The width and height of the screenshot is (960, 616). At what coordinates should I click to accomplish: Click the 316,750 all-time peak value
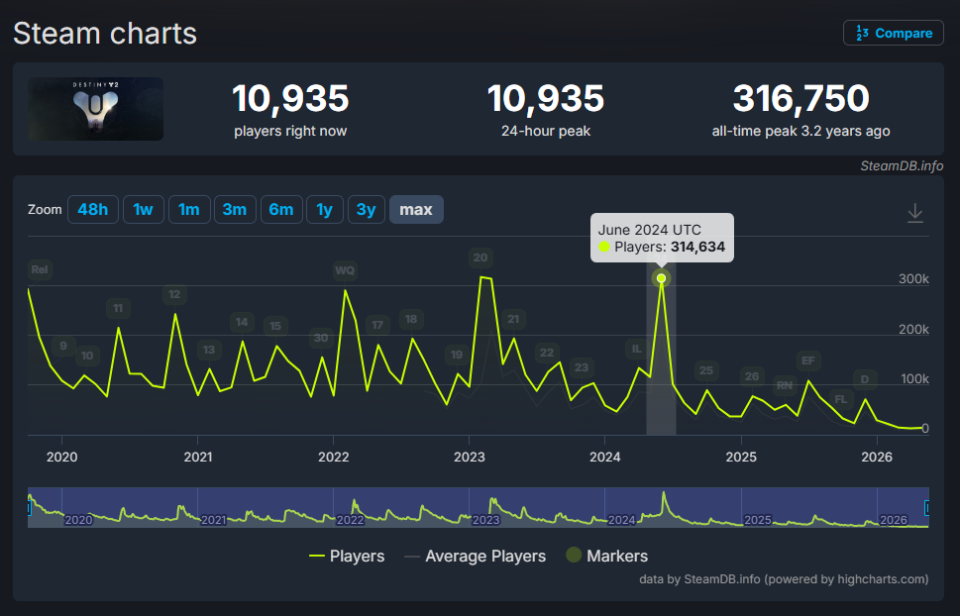[x=801, y=98]
